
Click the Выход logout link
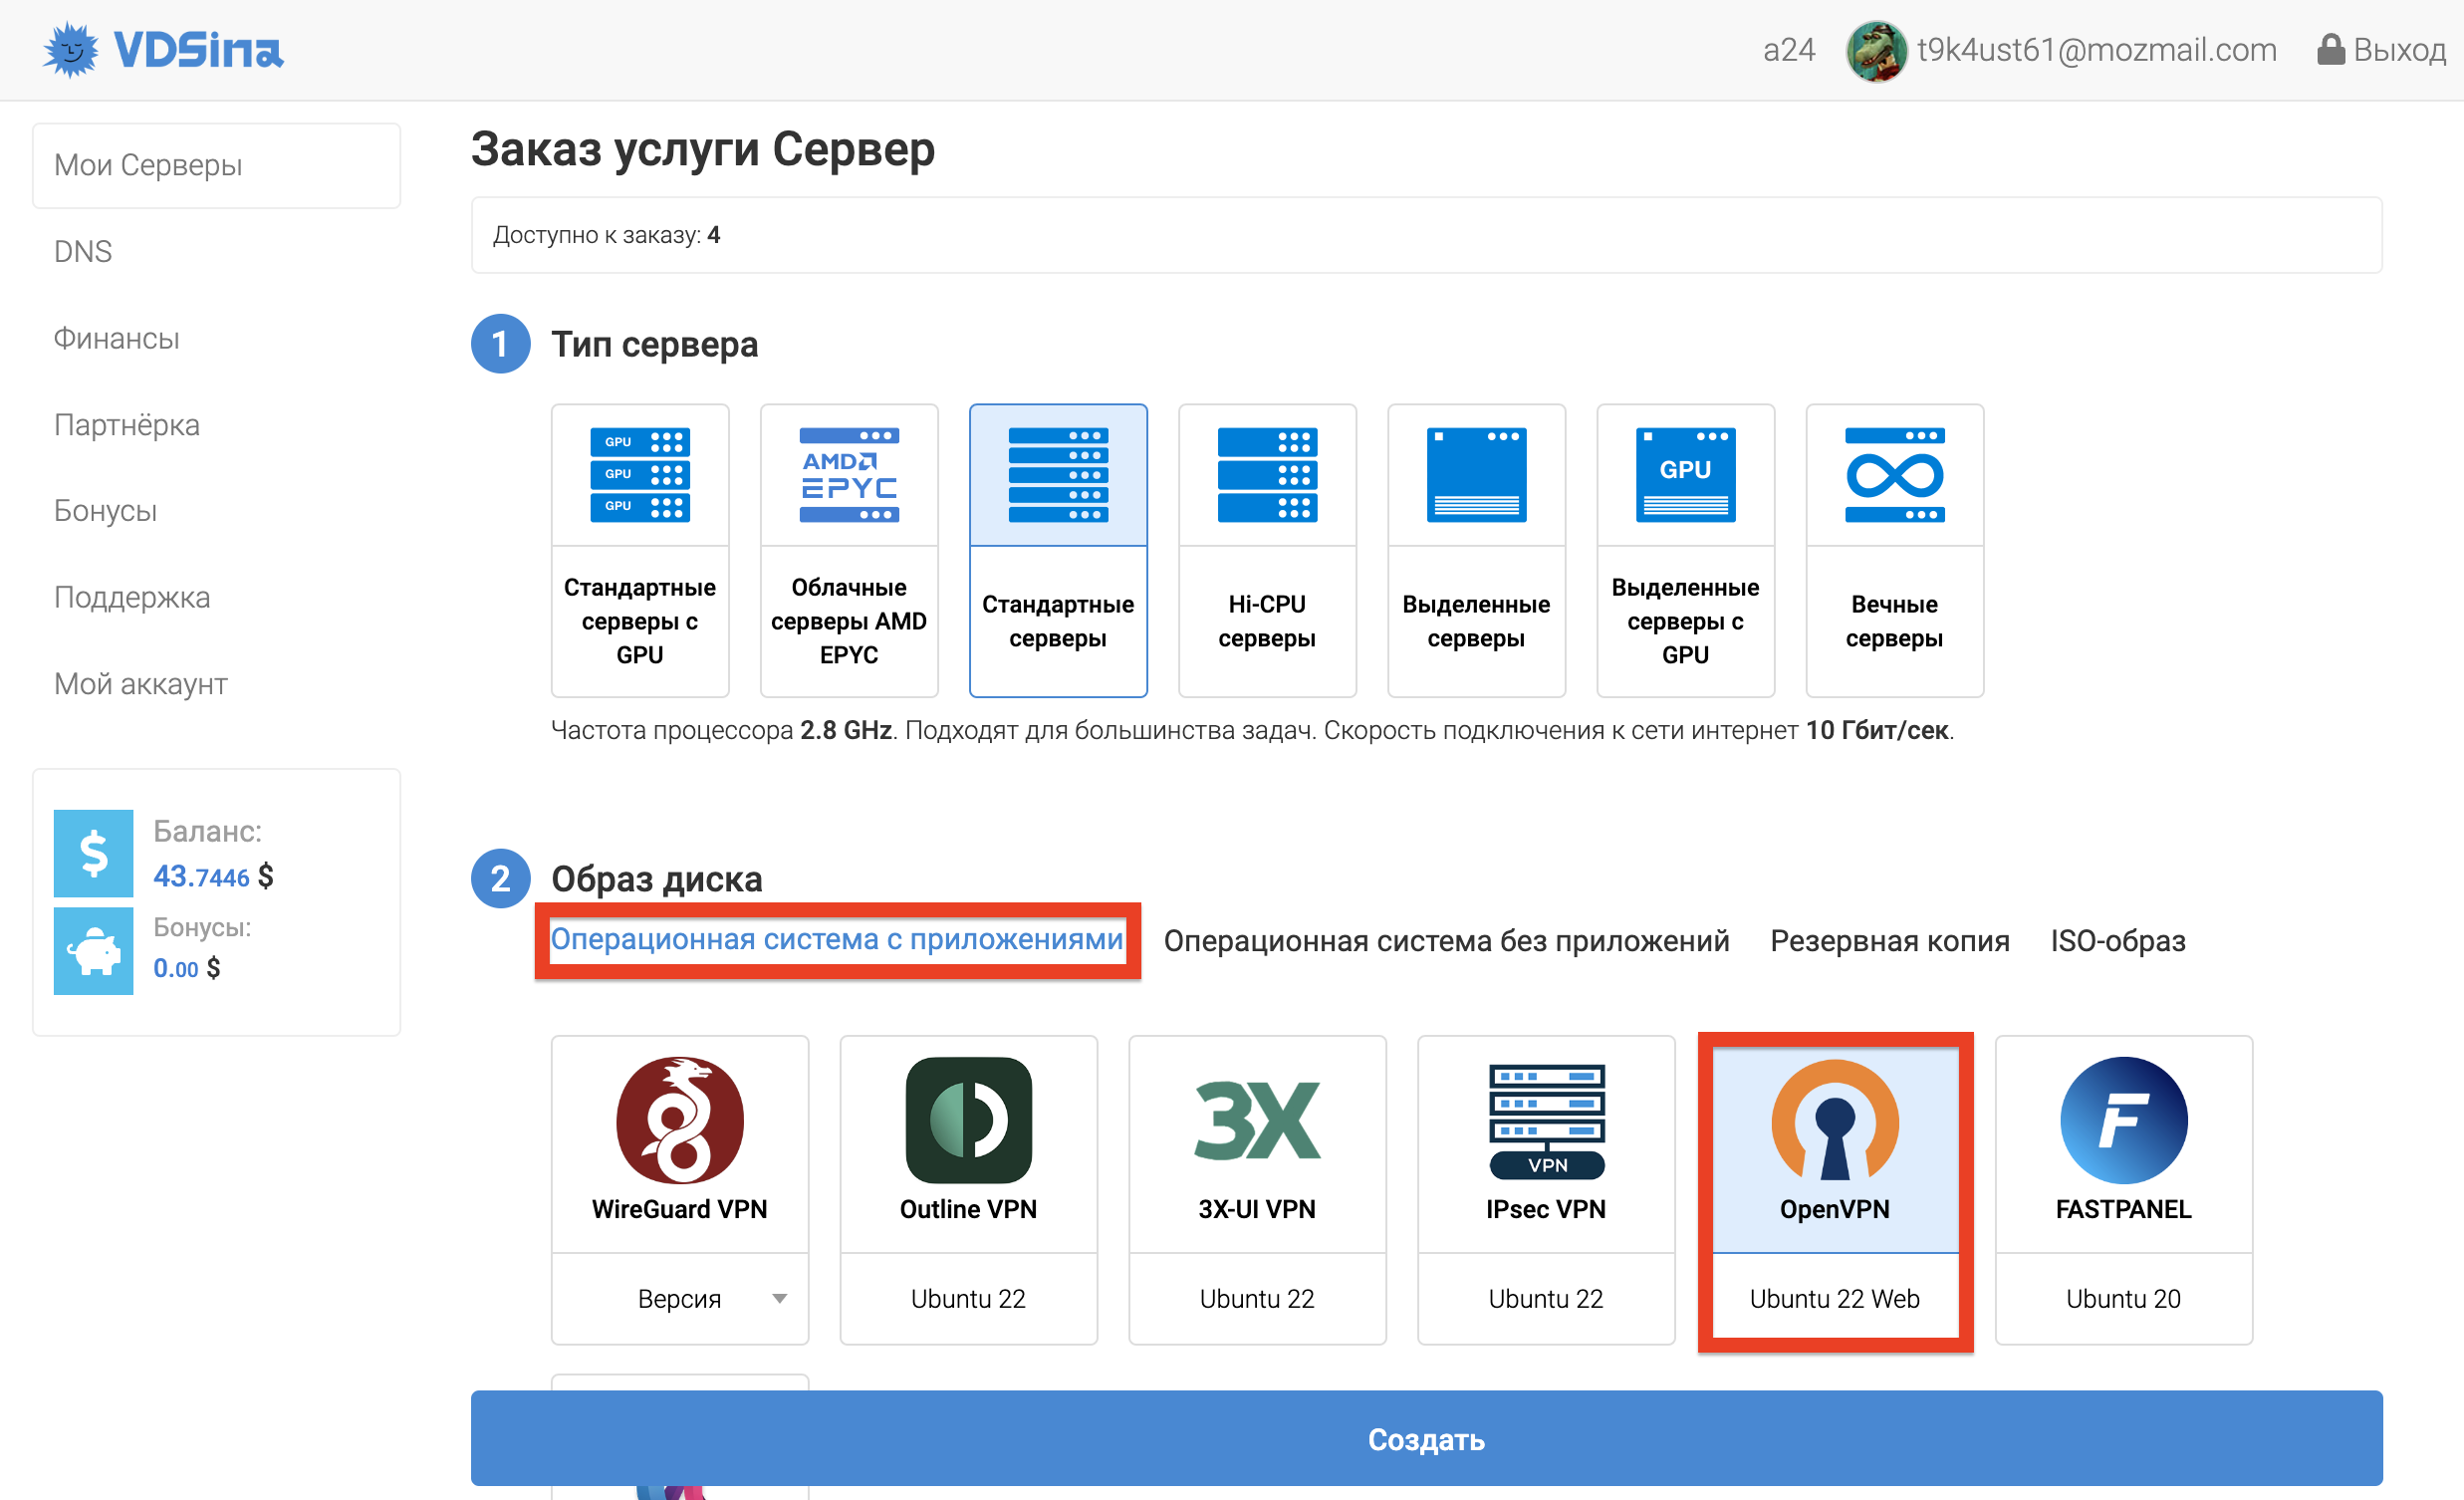coord(2399,49)
